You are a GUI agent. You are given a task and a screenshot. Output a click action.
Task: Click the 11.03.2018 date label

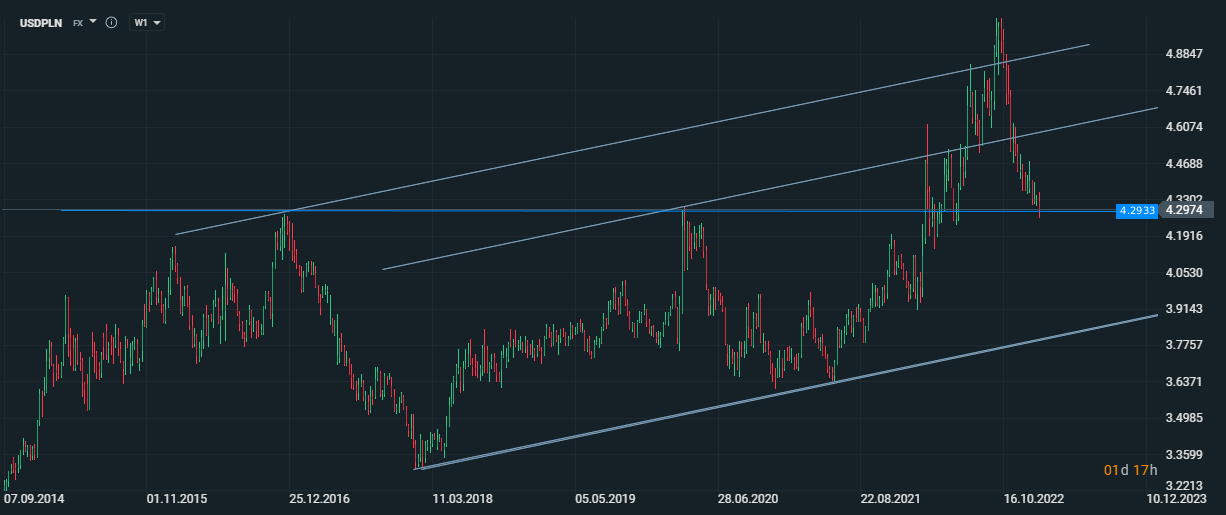point(462,497)
